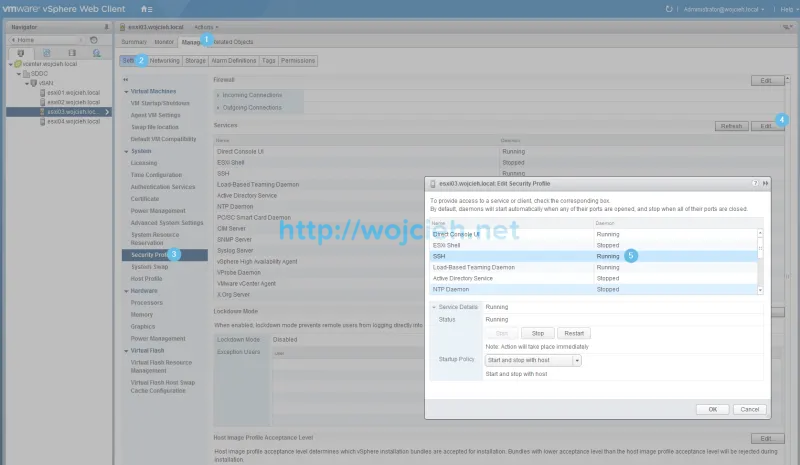800x465 pixels.
Task: Expand Outgoing Connections firewall section
Action: [218, 108]
